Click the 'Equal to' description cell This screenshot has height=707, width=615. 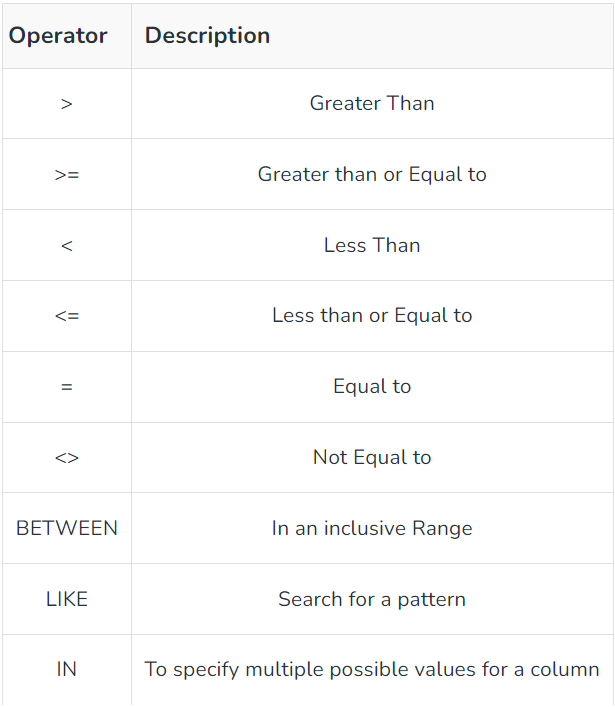click(x=372, y=387)
